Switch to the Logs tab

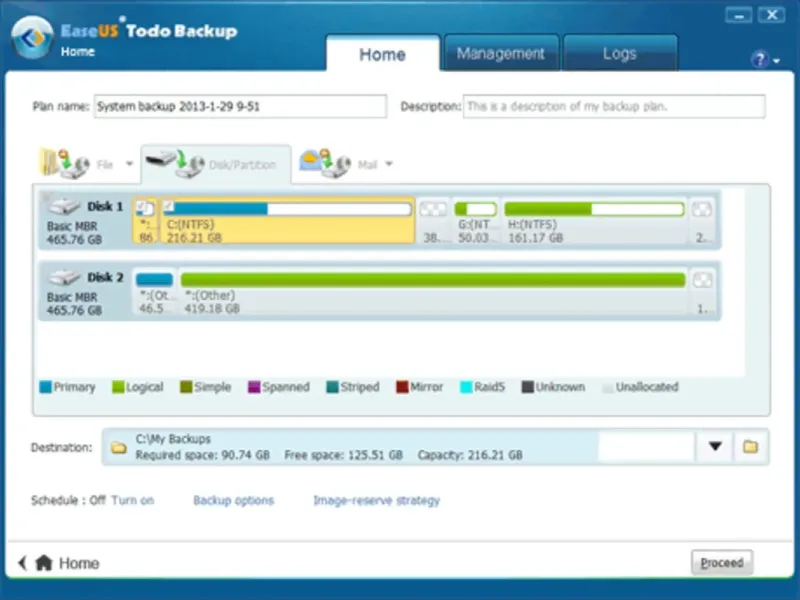pyautogui.click(x=620, y=53)
